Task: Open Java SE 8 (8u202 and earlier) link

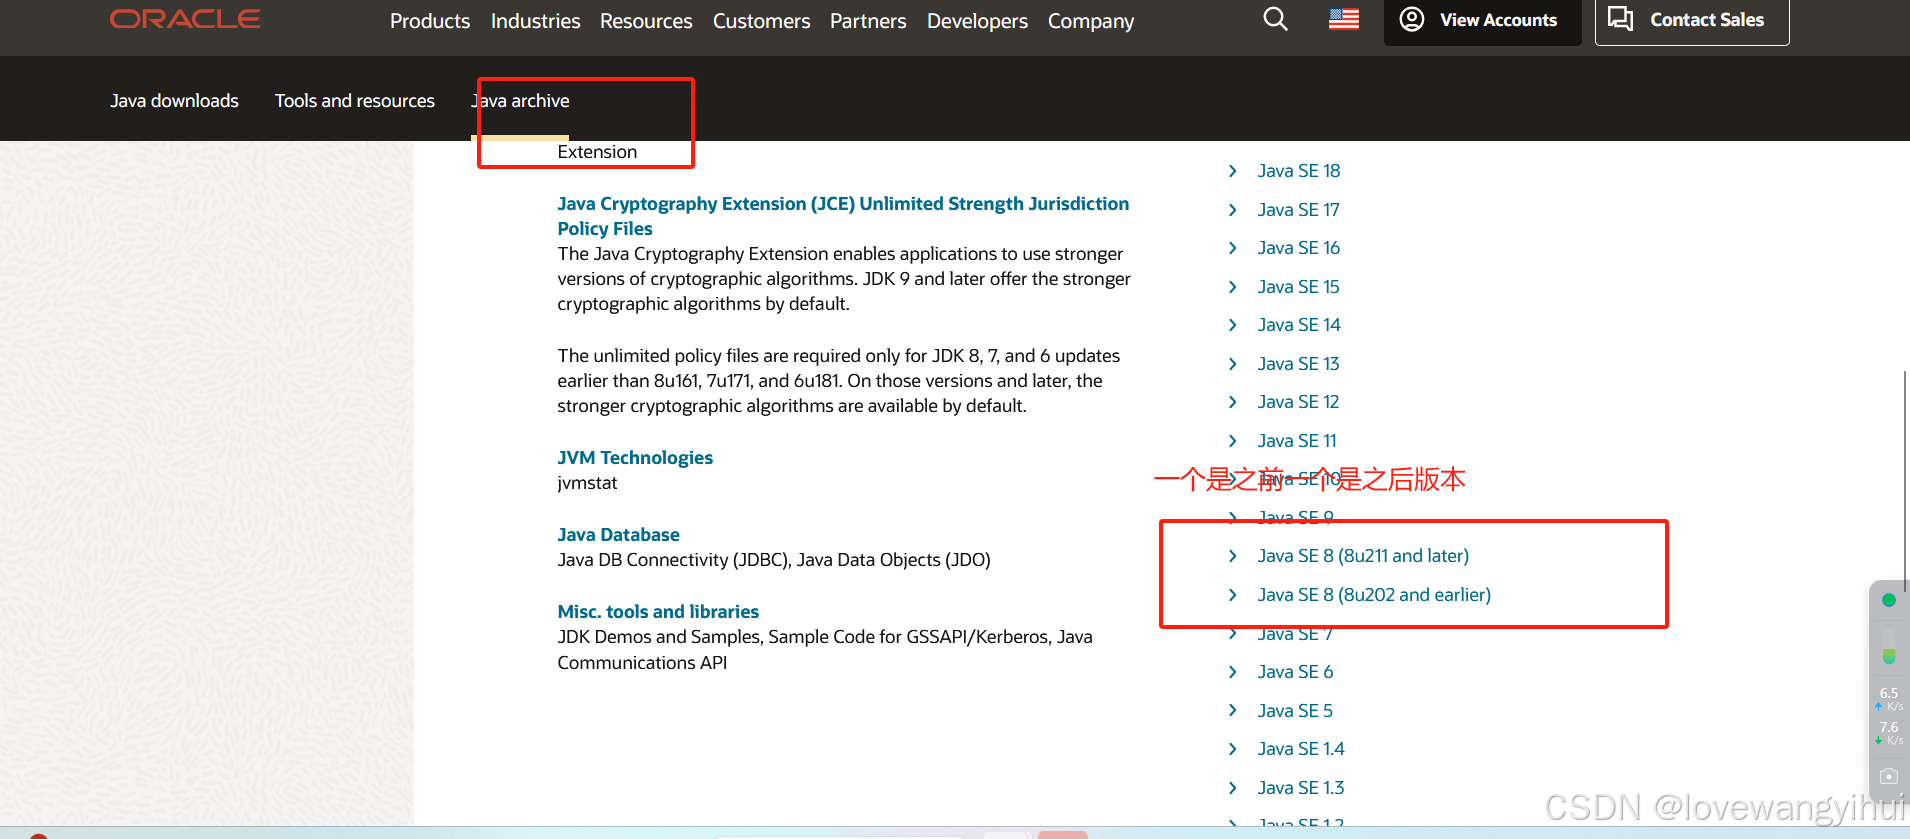Action: tap(1374, 595)
